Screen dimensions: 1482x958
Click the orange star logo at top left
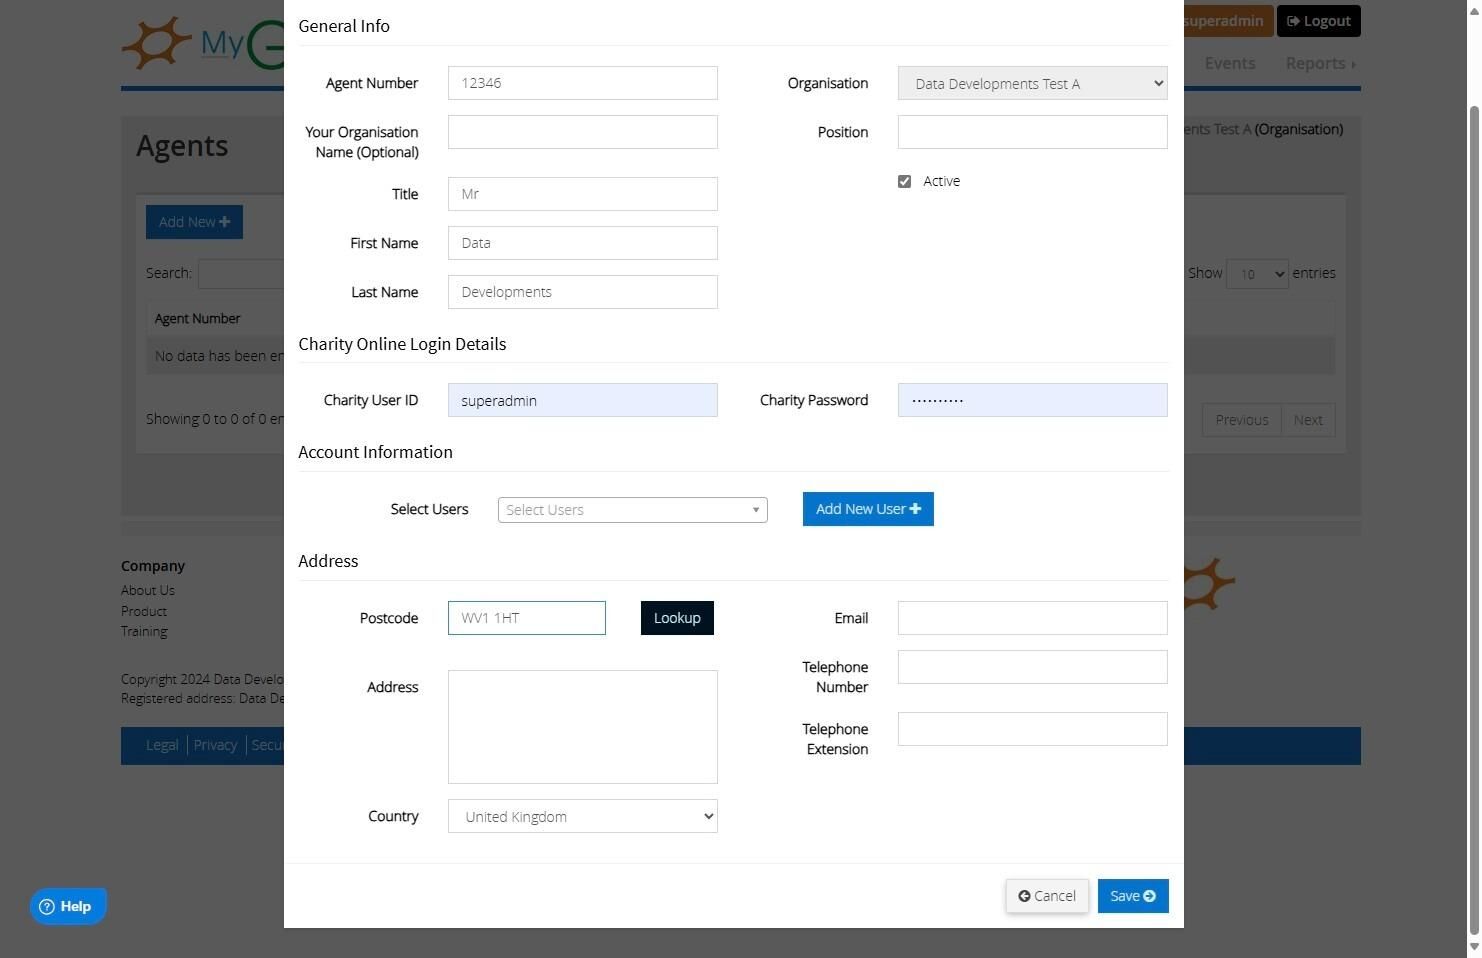point(157,42)
